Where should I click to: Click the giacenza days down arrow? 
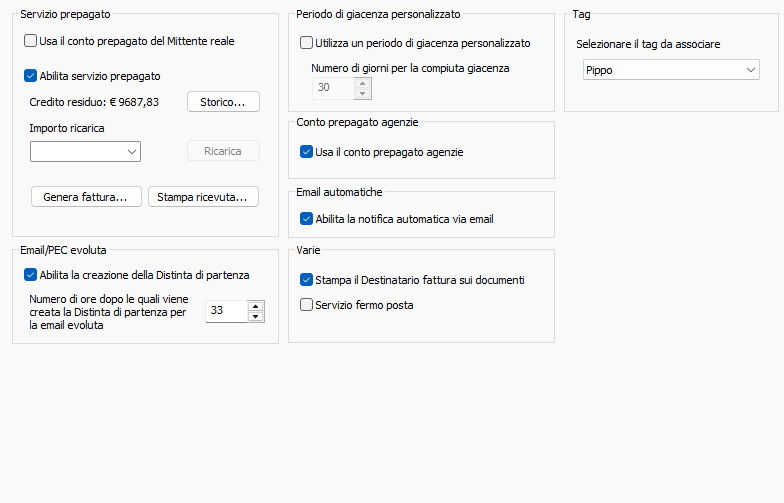(x=362, y=94)
